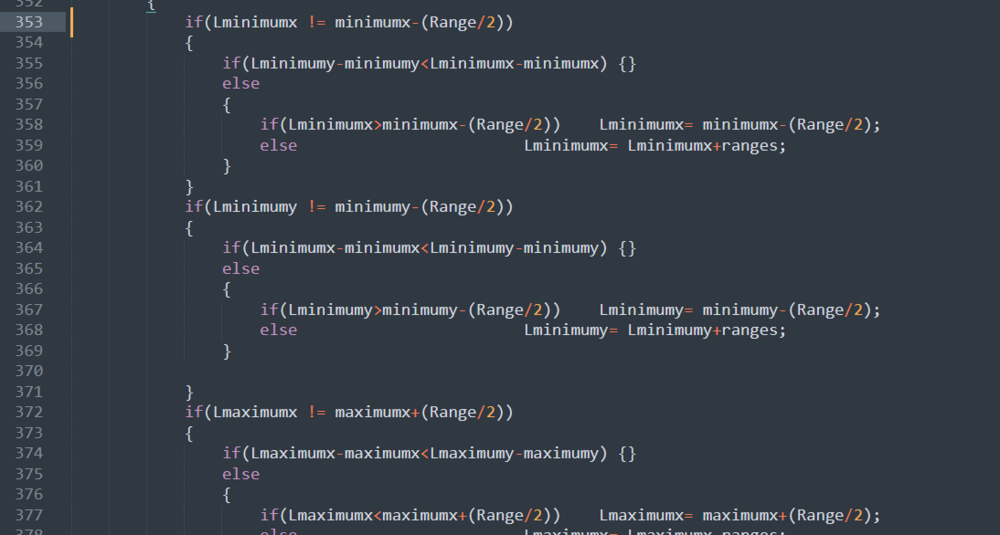
Task: Click line number 371 in the gutter
Action: click(29, 392)
